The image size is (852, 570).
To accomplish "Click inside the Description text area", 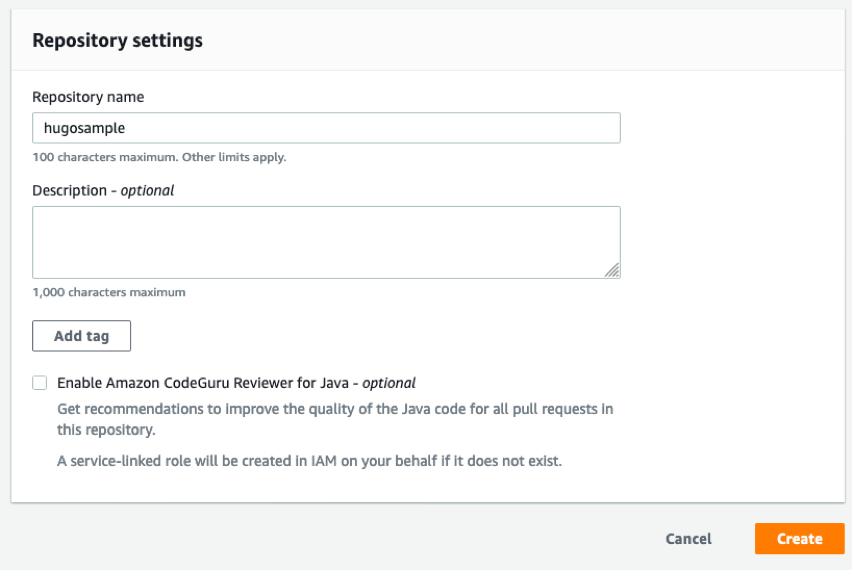I will coord(326,242).
